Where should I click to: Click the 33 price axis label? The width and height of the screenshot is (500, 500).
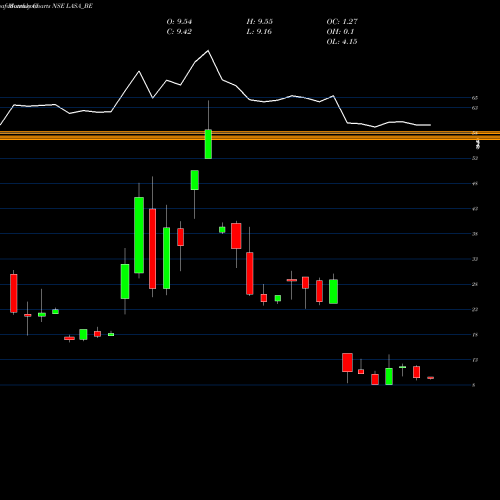click(475, 259)
